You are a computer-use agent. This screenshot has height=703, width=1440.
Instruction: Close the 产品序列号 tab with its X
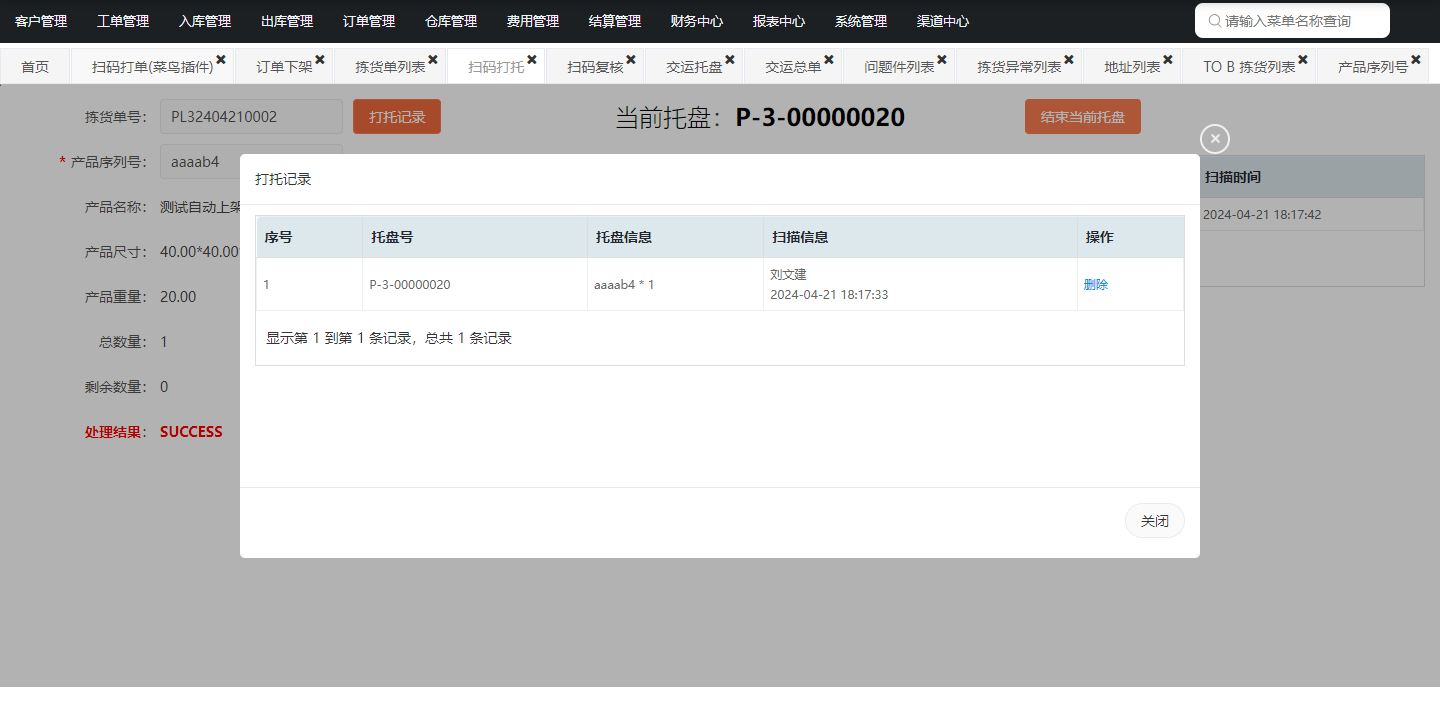coord(1416,60)
